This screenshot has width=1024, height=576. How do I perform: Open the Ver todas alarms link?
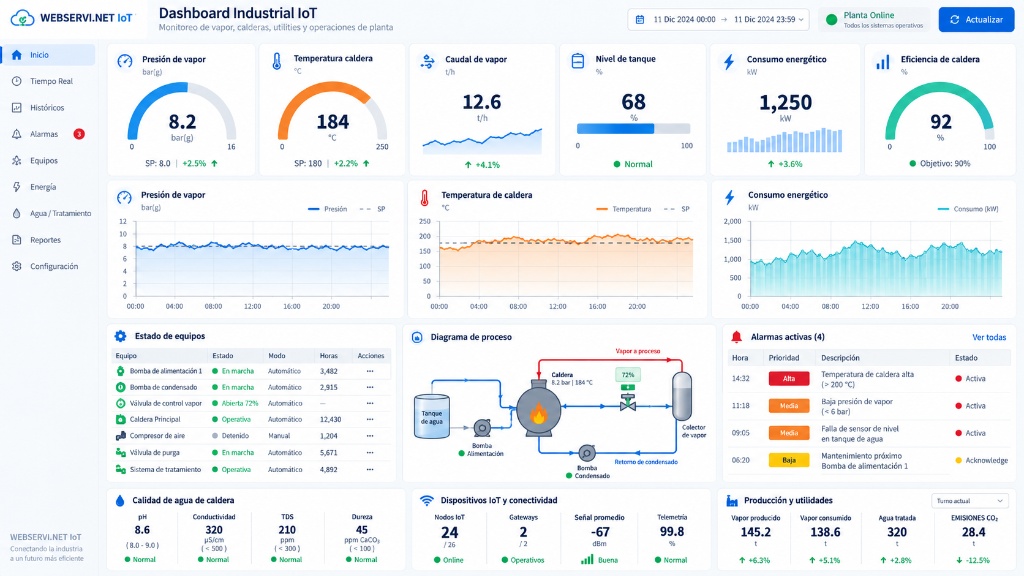pos(989,337)
